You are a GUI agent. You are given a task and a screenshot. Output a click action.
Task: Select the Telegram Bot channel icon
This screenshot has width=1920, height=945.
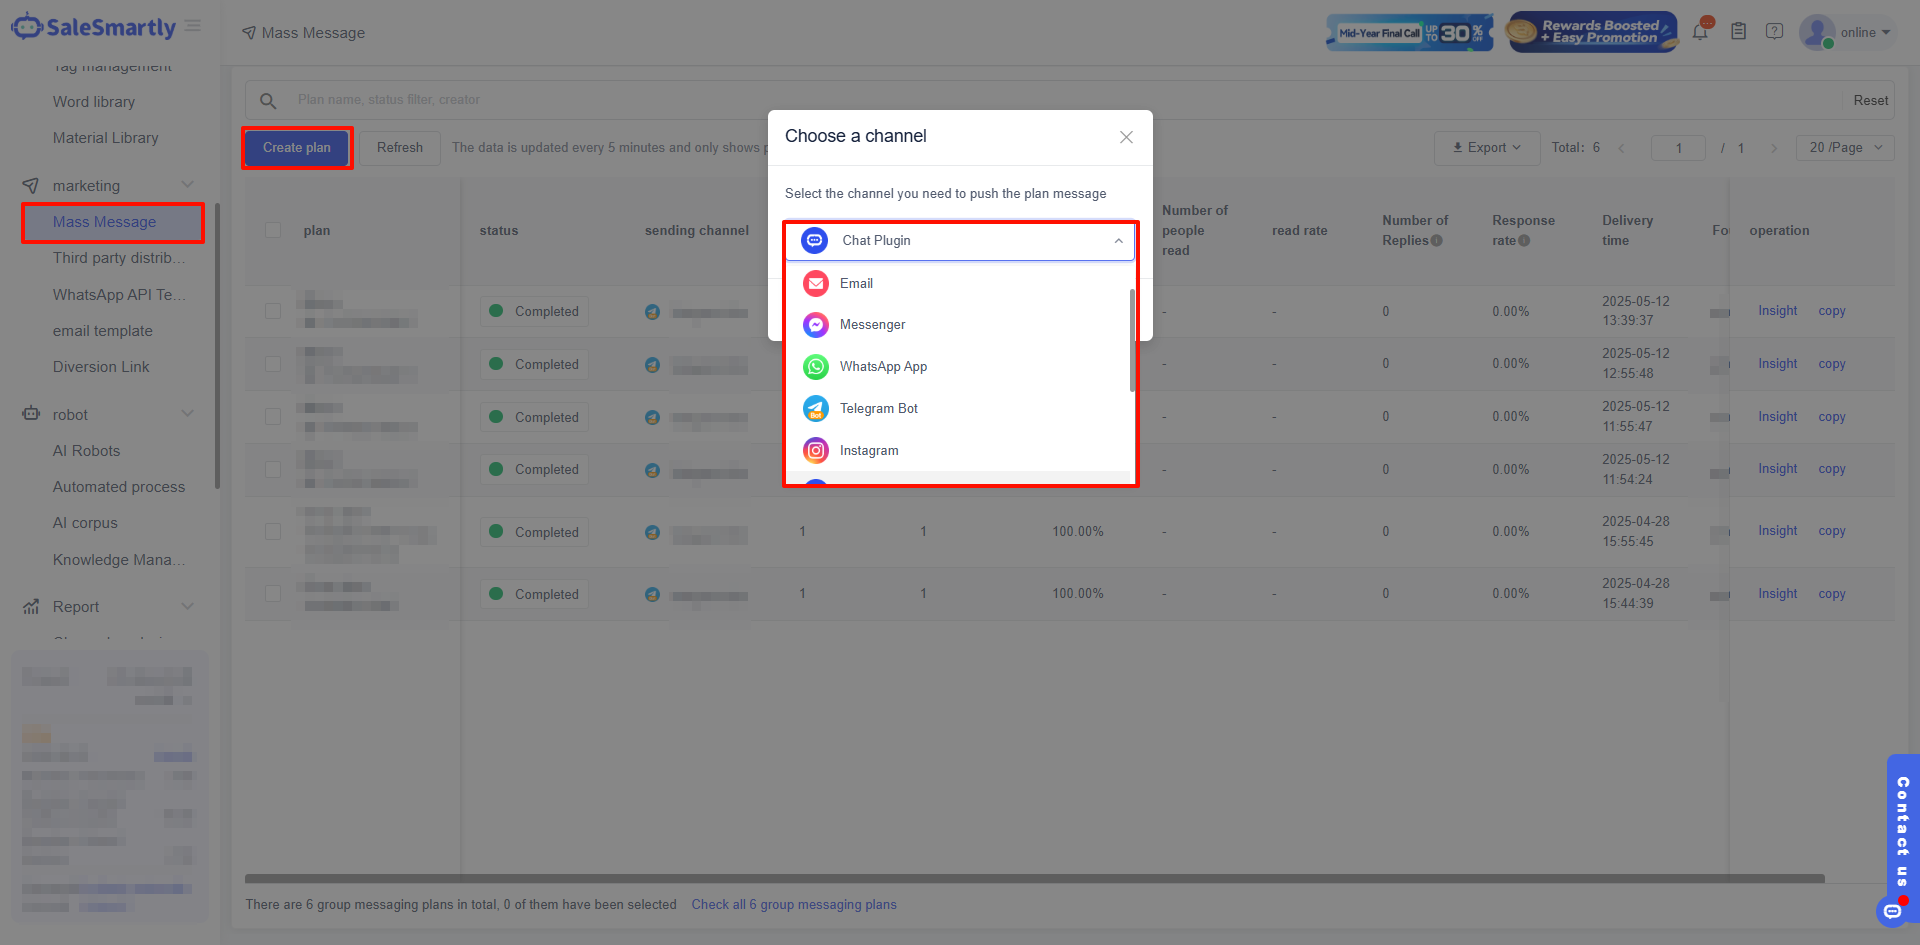point(816,409)
